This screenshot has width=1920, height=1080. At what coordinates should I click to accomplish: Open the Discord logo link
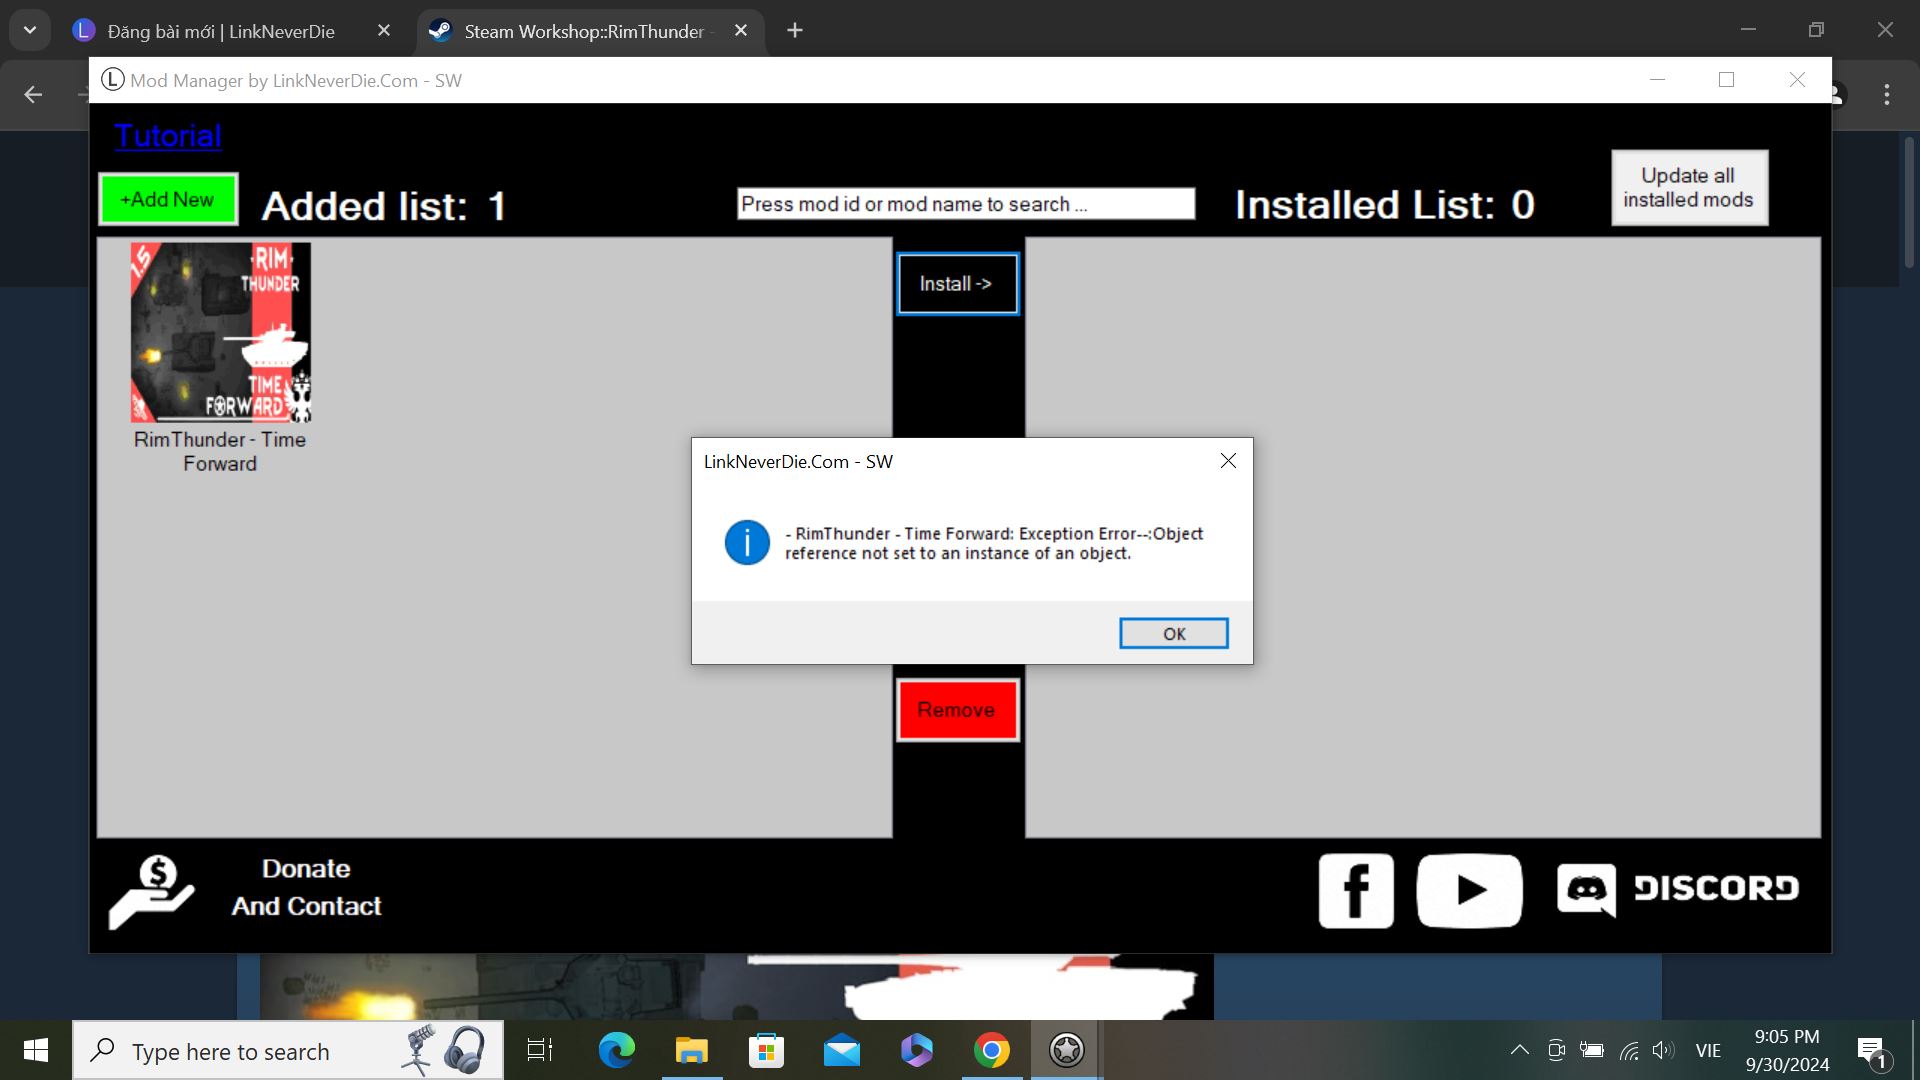coord(1677,889)
